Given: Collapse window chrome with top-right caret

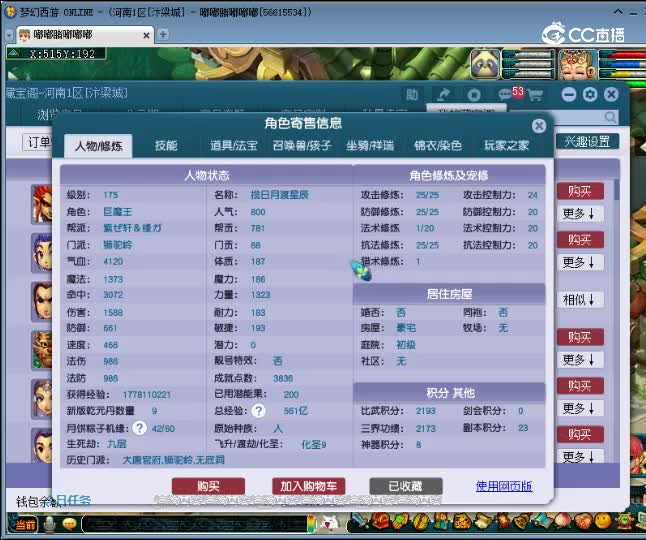Looking at the screenshot, I should [618, 12].
